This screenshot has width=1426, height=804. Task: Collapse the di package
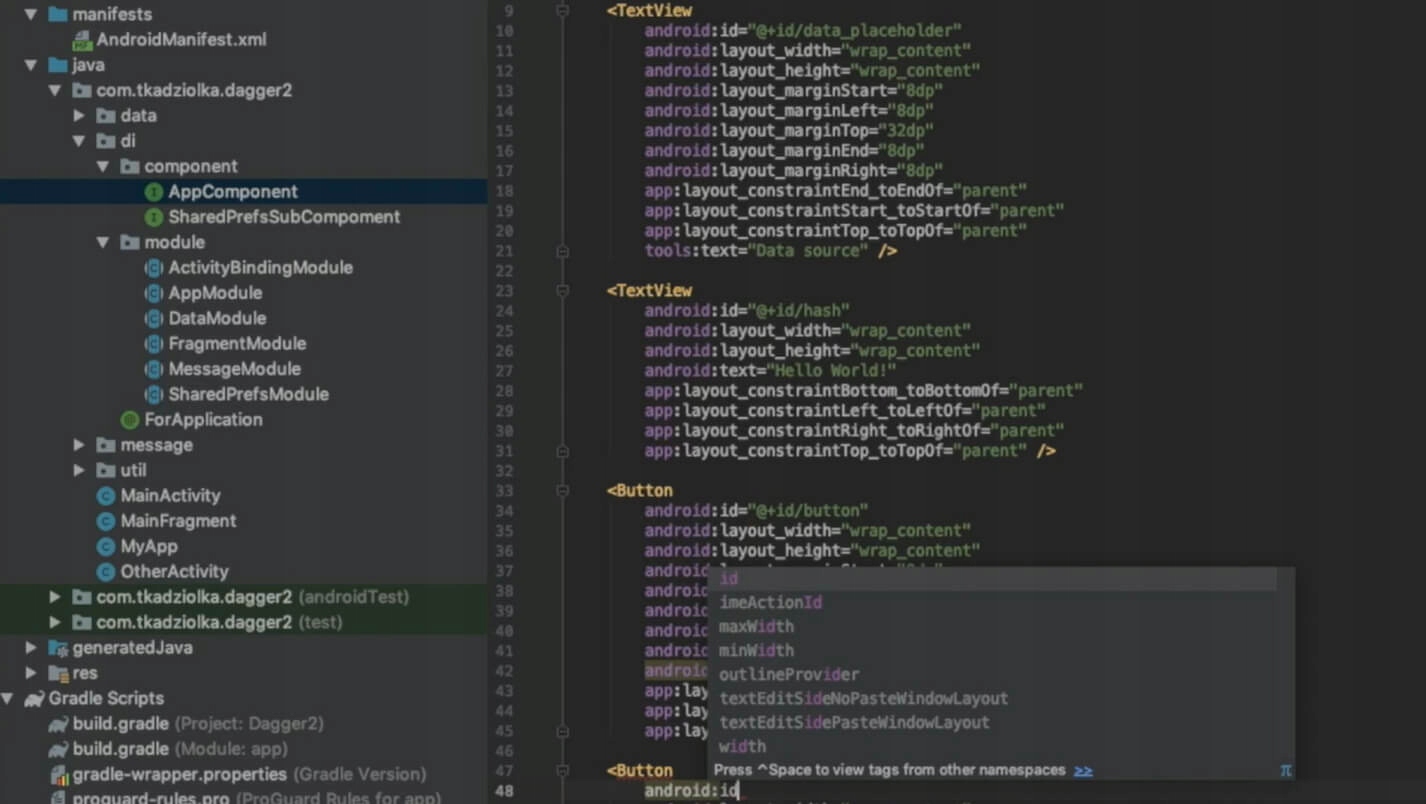click(x=79, y=142)
